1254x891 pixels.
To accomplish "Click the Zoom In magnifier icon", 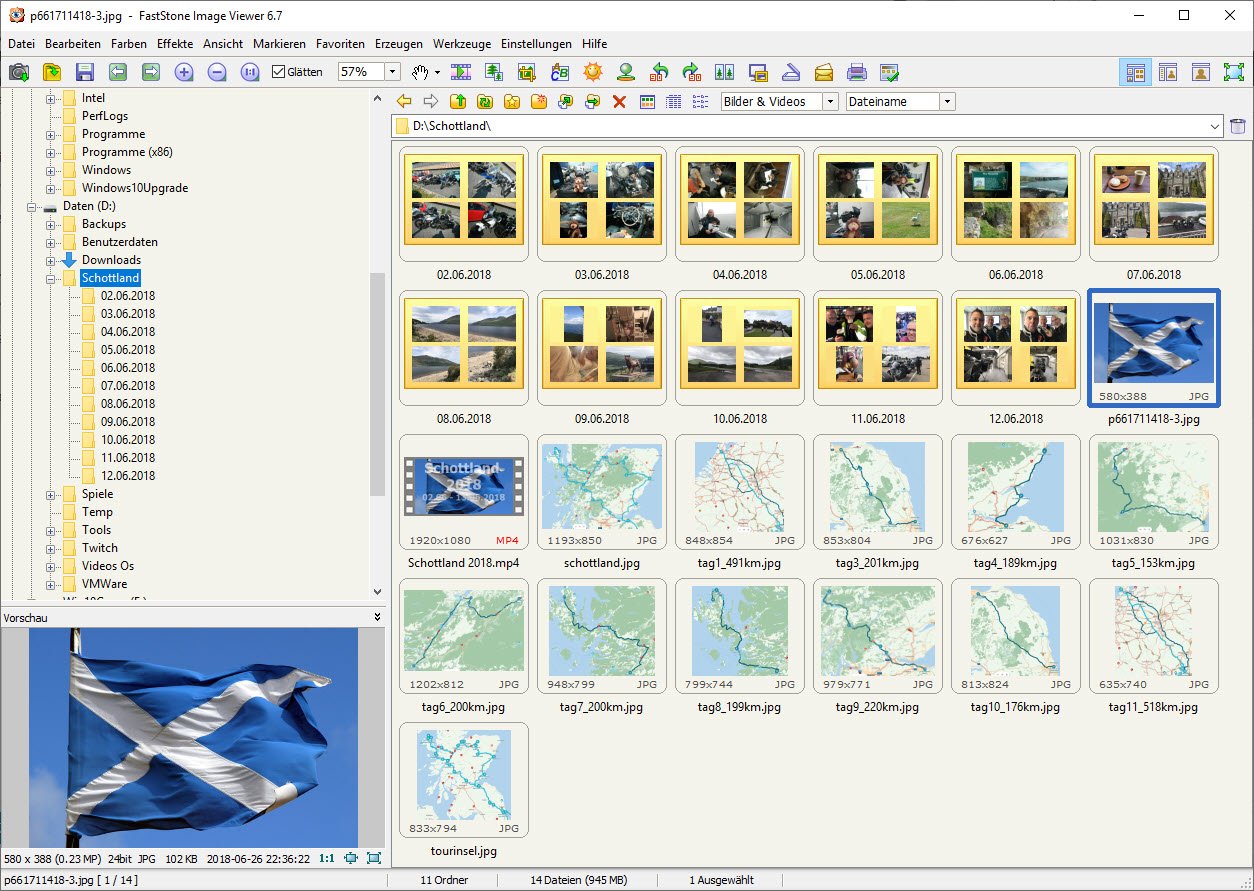I will click(x=184, y=72).
